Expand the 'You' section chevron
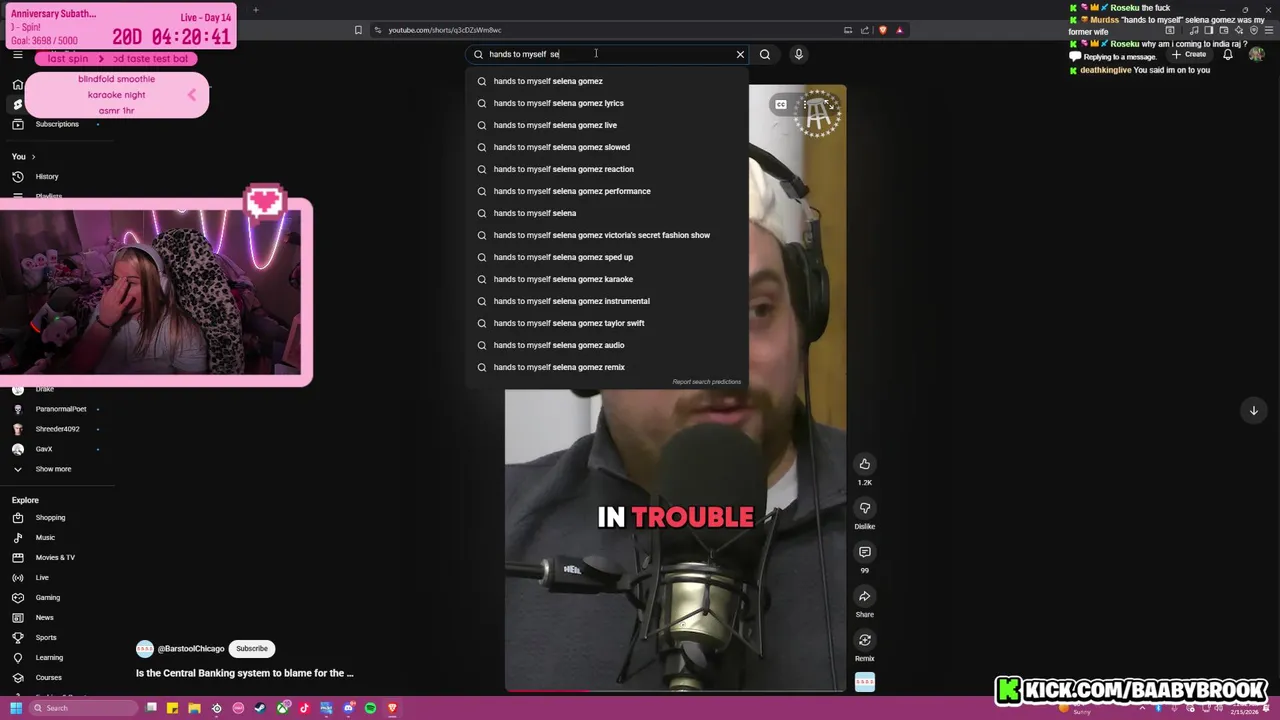This screenshot has height=720, width=1280. 33,157
